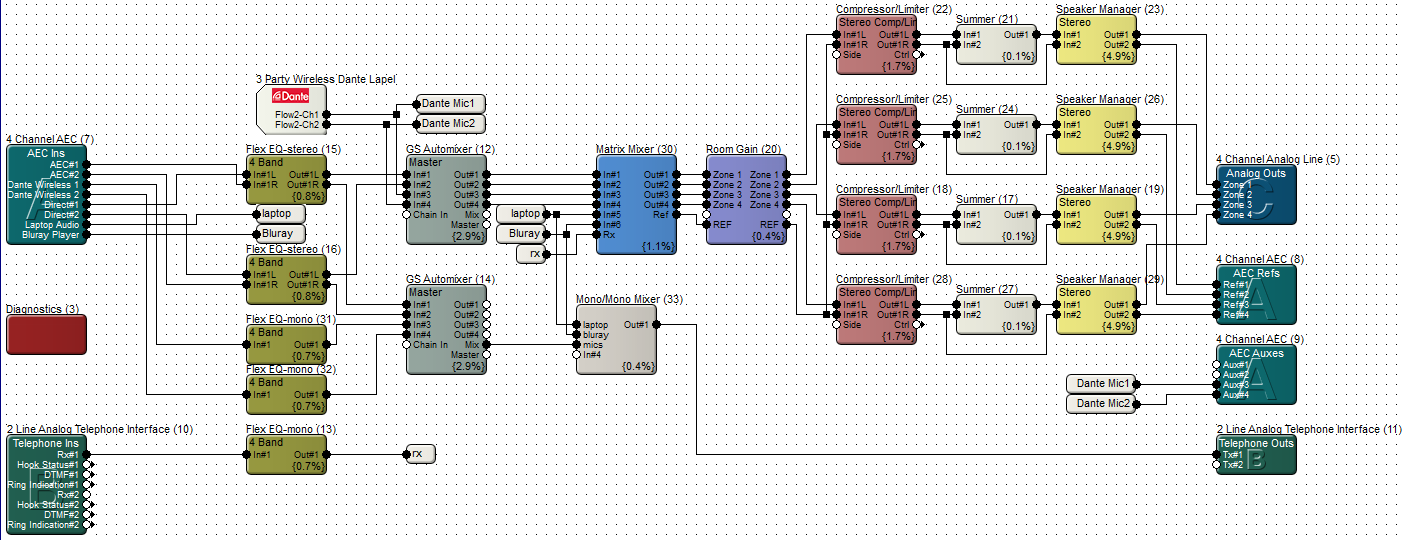The height and width of the screenshot is (540, 1405).
Task: Click the Dante Mic2 tag beside the Dante block
Action: point(451,123)
